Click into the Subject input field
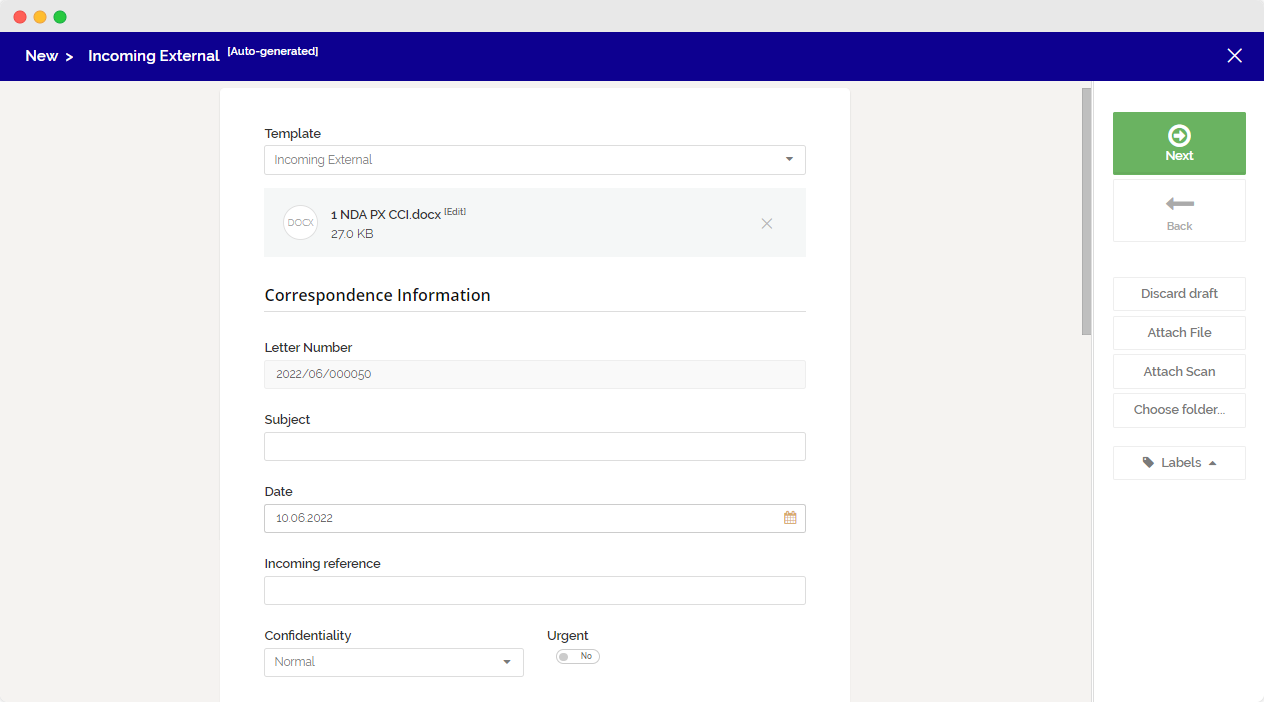This screenshot has width=1264, height=702. (x=534, y=447)
